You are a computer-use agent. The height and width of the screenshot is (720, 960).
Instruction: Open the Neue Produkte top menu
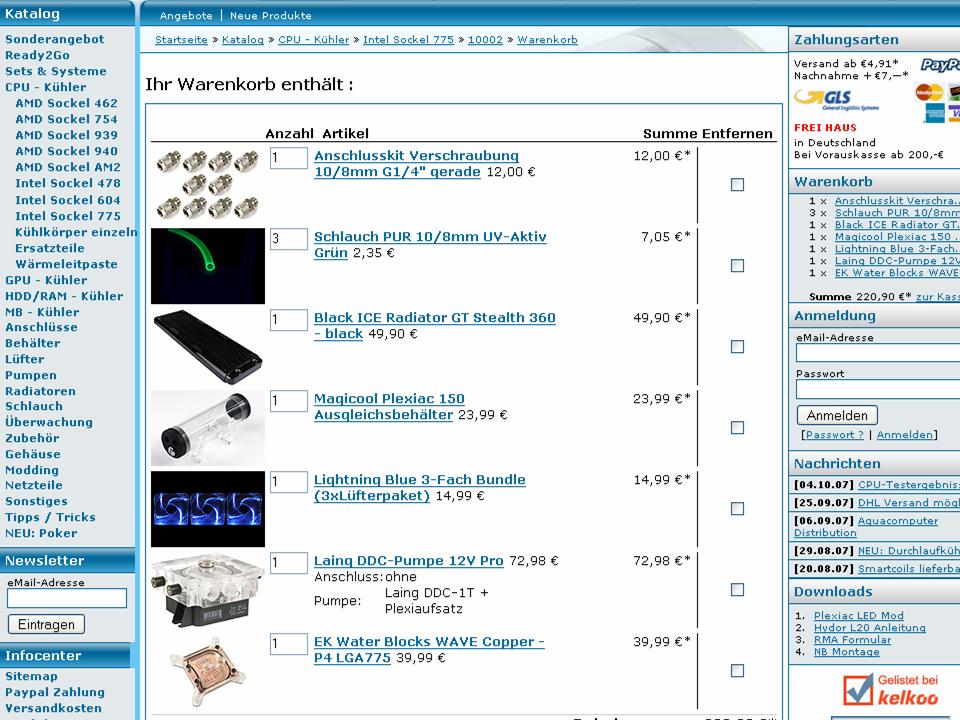[271, 15]
